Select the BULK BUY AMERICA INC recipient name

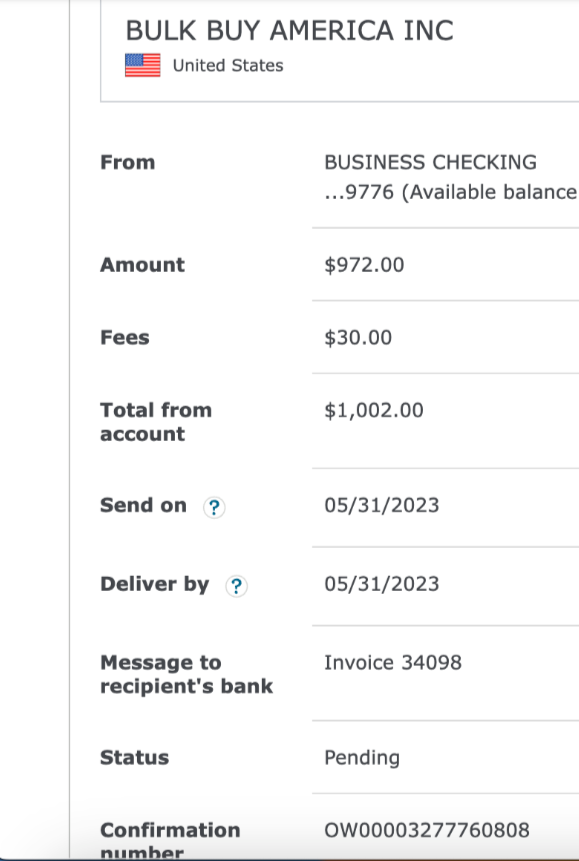click(290, 30)
